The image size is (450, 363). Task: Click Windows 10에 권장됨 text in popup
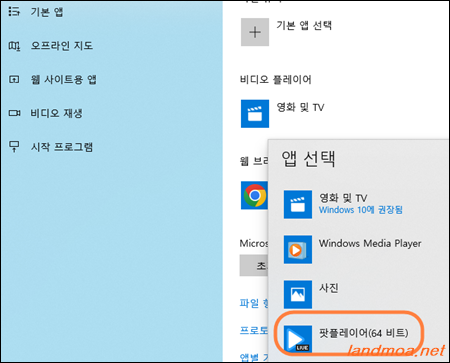(361, 210)
